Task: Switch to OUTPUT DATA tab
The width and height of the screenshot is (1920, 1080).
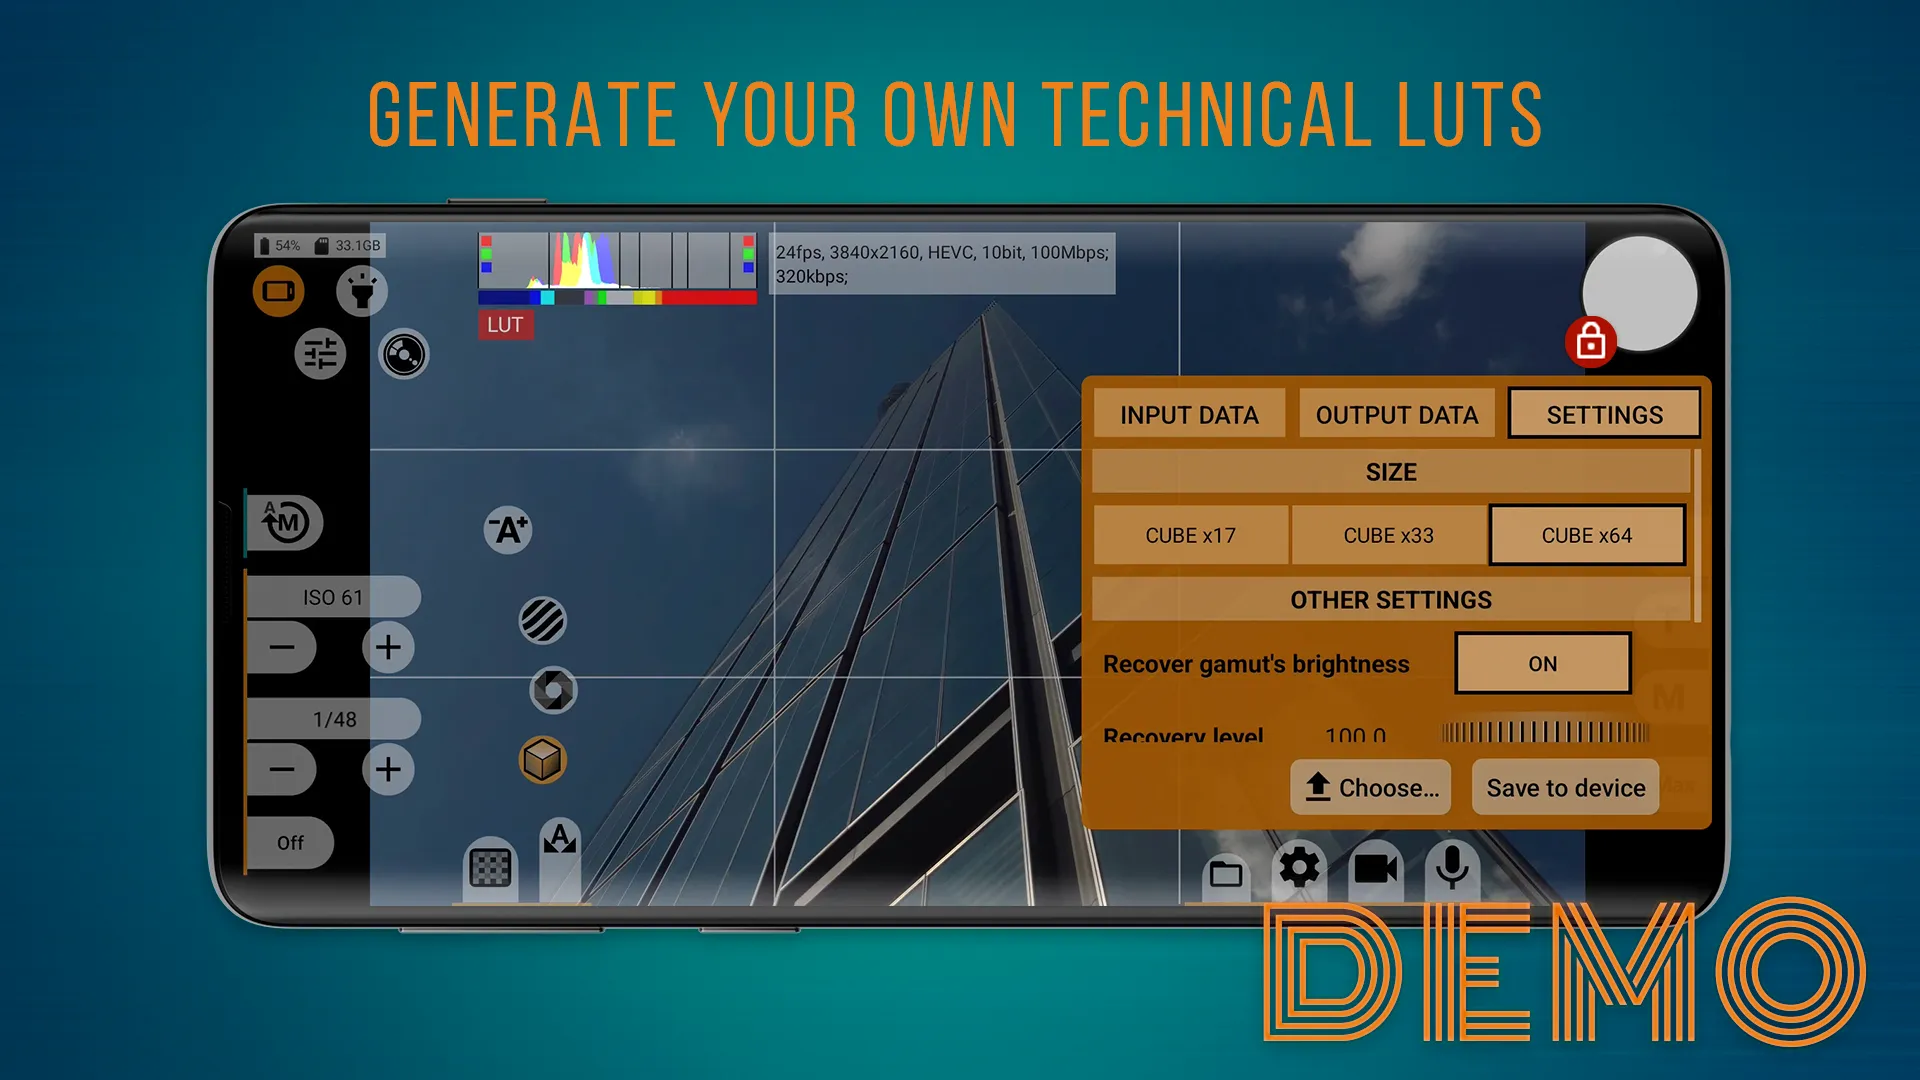Action: 1396,414
